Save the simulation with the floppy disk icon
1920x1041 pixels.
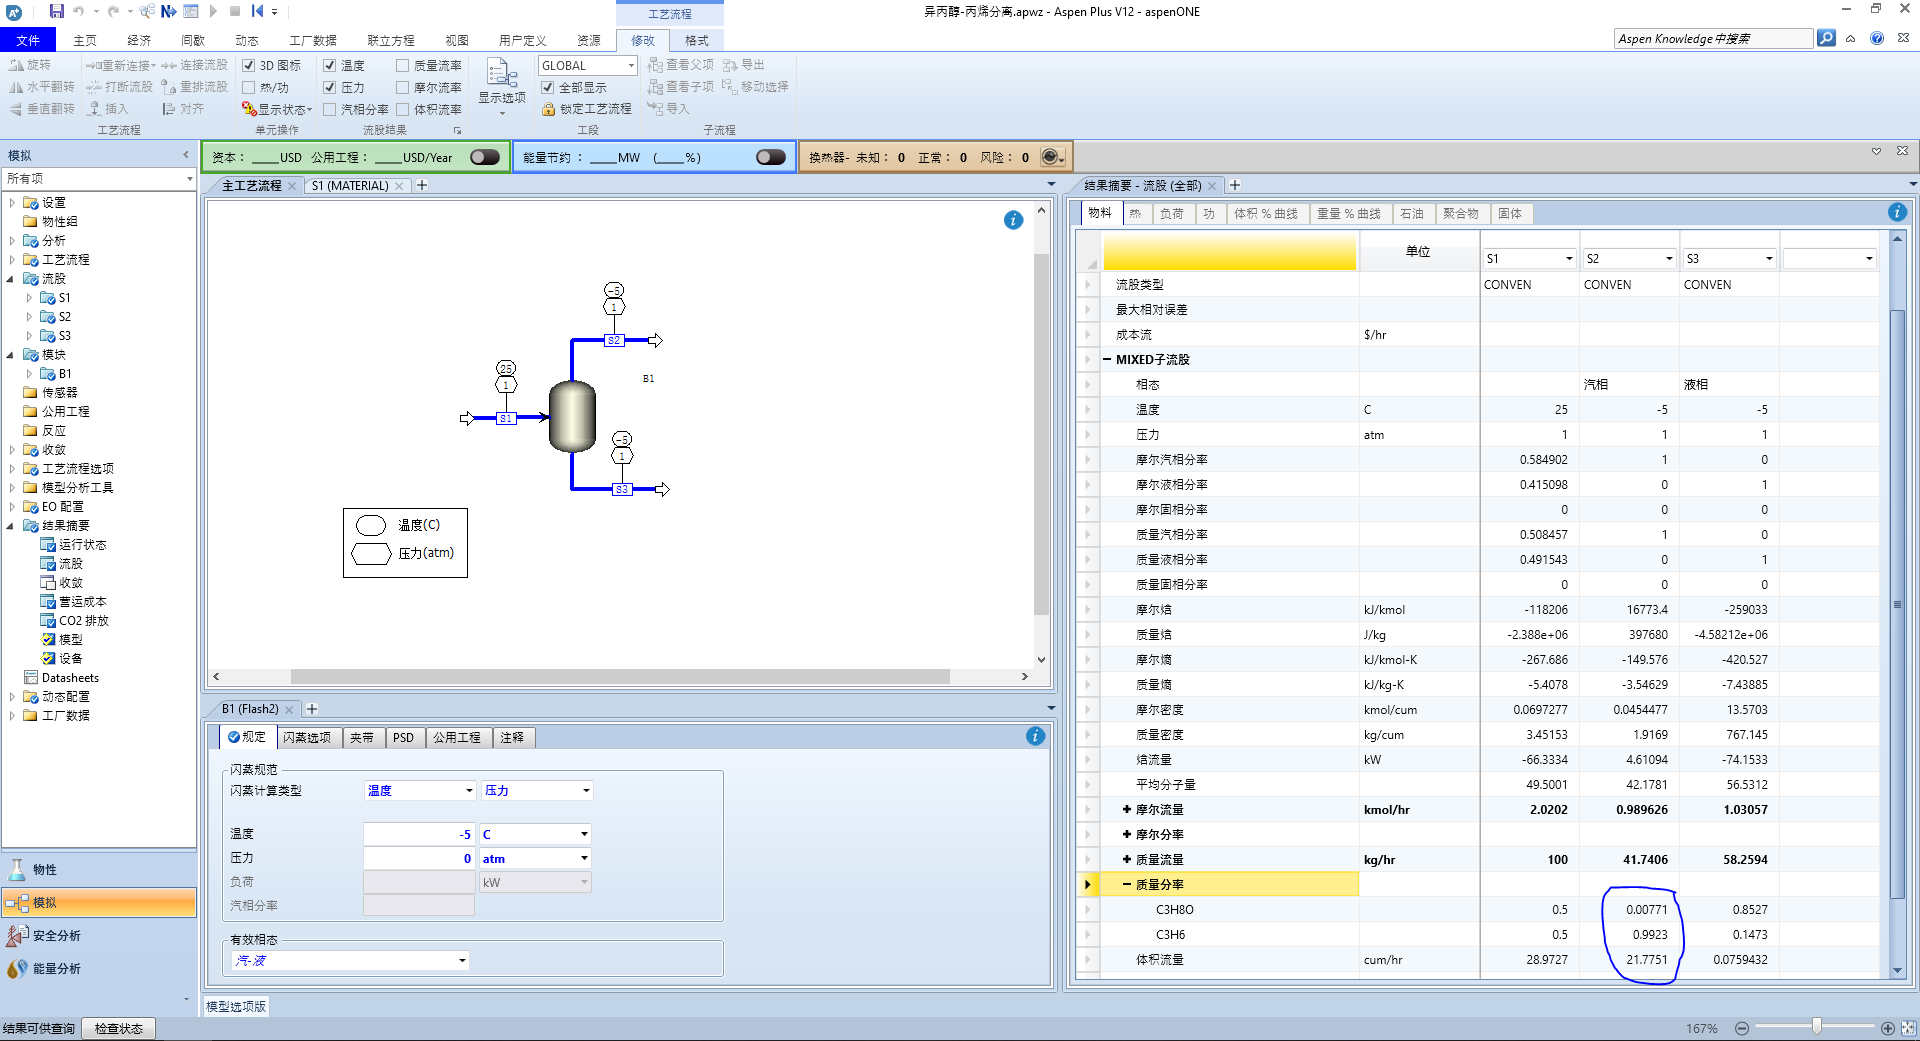[56, 11]
